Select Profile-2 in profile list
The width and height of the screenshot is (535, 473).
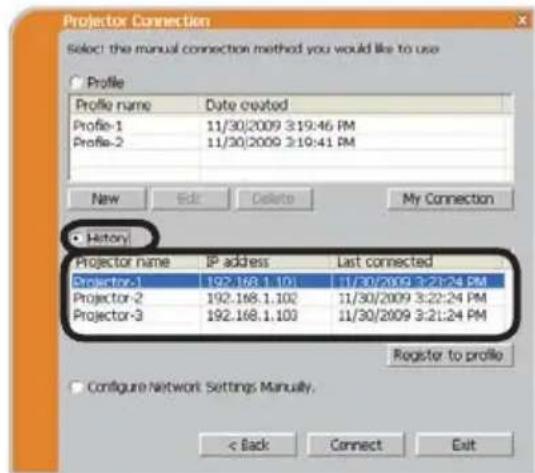pyautogui.click(x=98, y=142)
